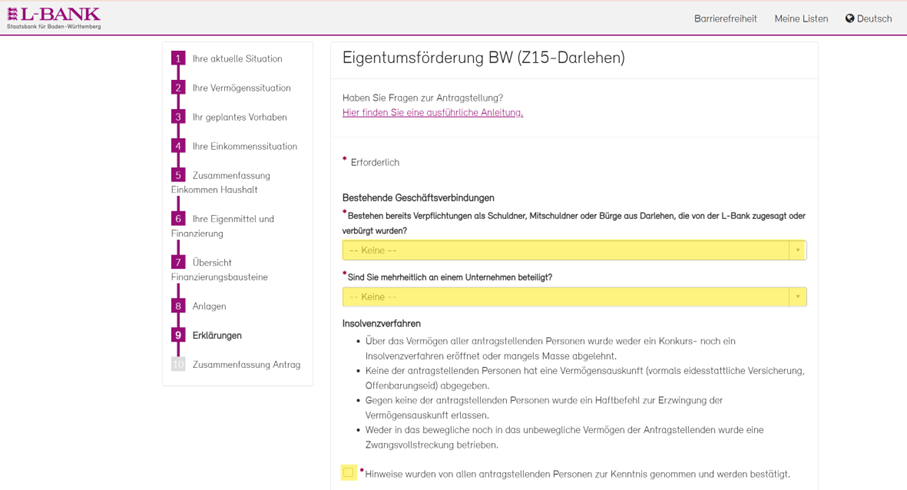The height and width of the screenshot is (490, 907).
Task: Select step 1 number badge
Action: (178, 59)
